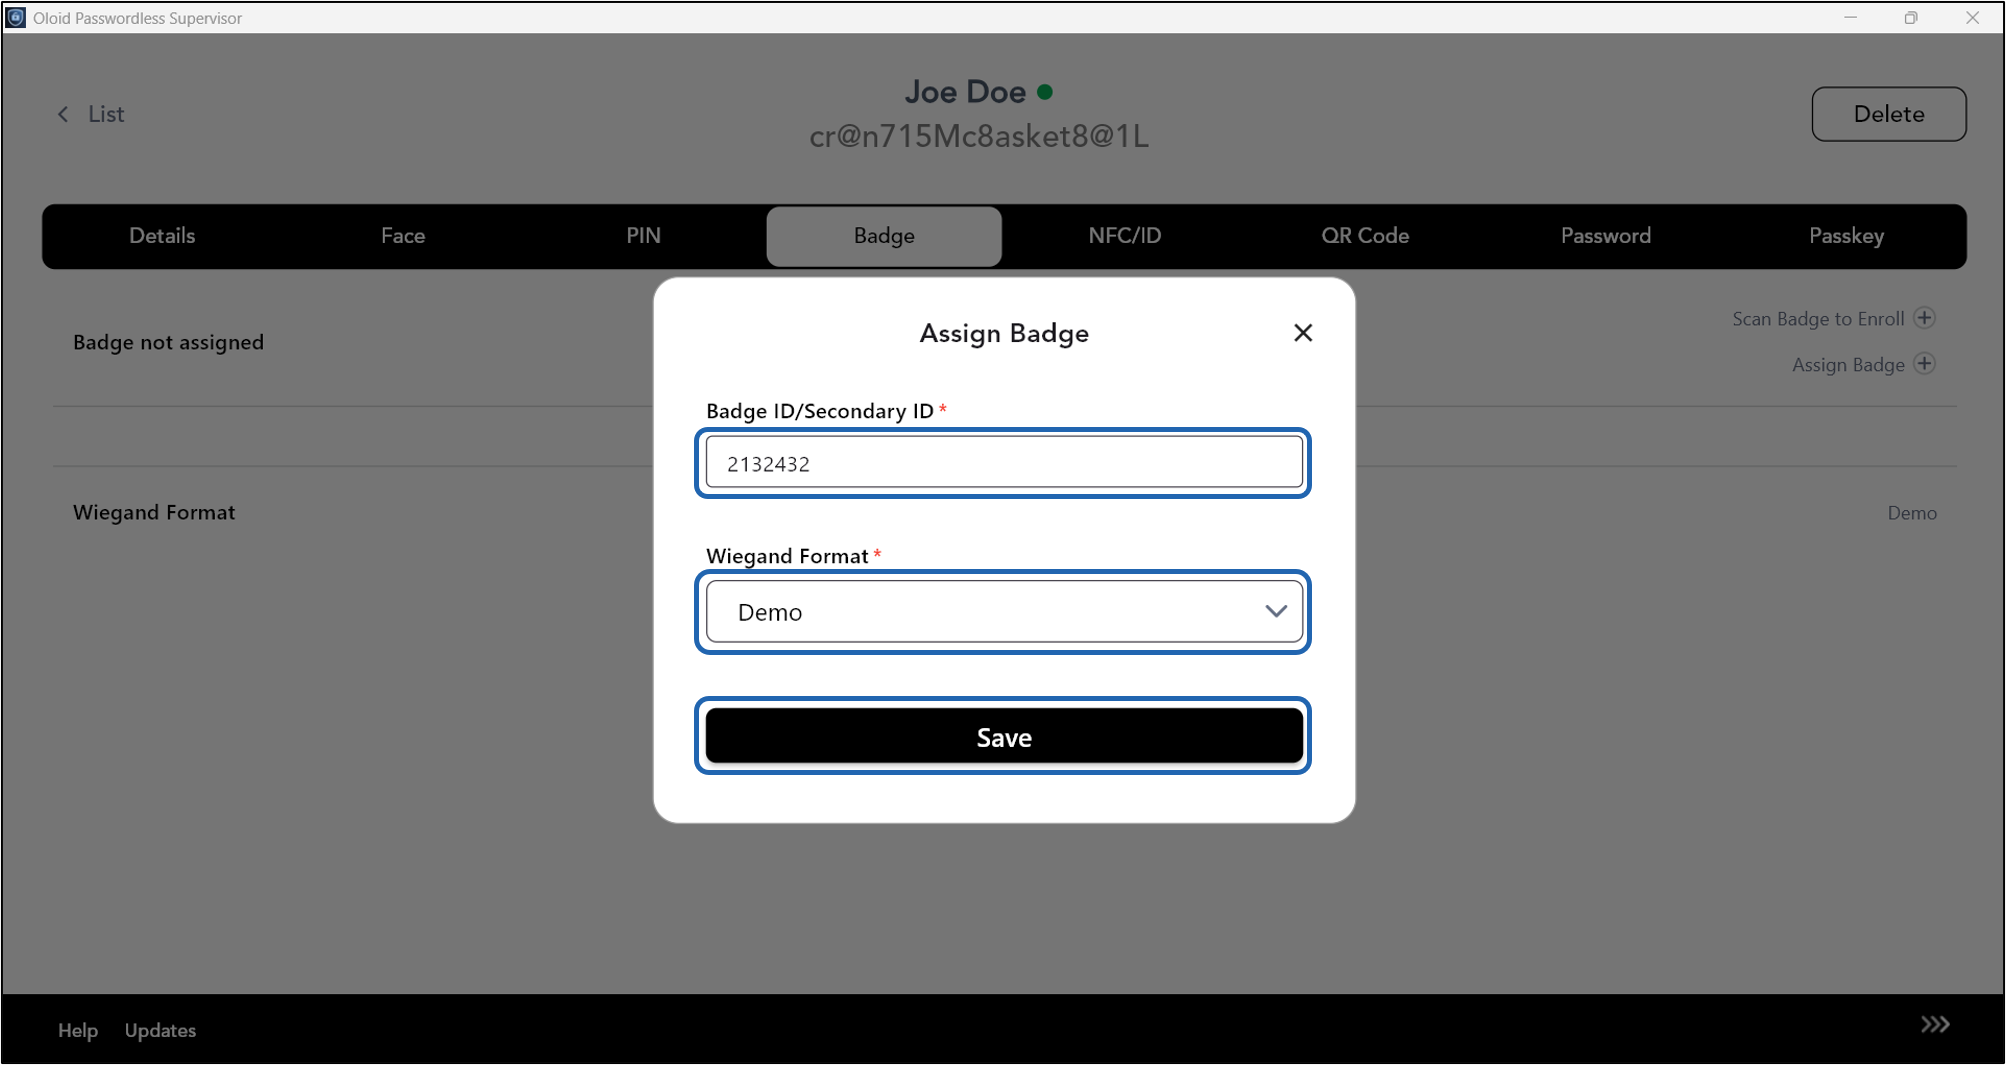
Task: Open the PIN tab
Action: tap(643, 236)
